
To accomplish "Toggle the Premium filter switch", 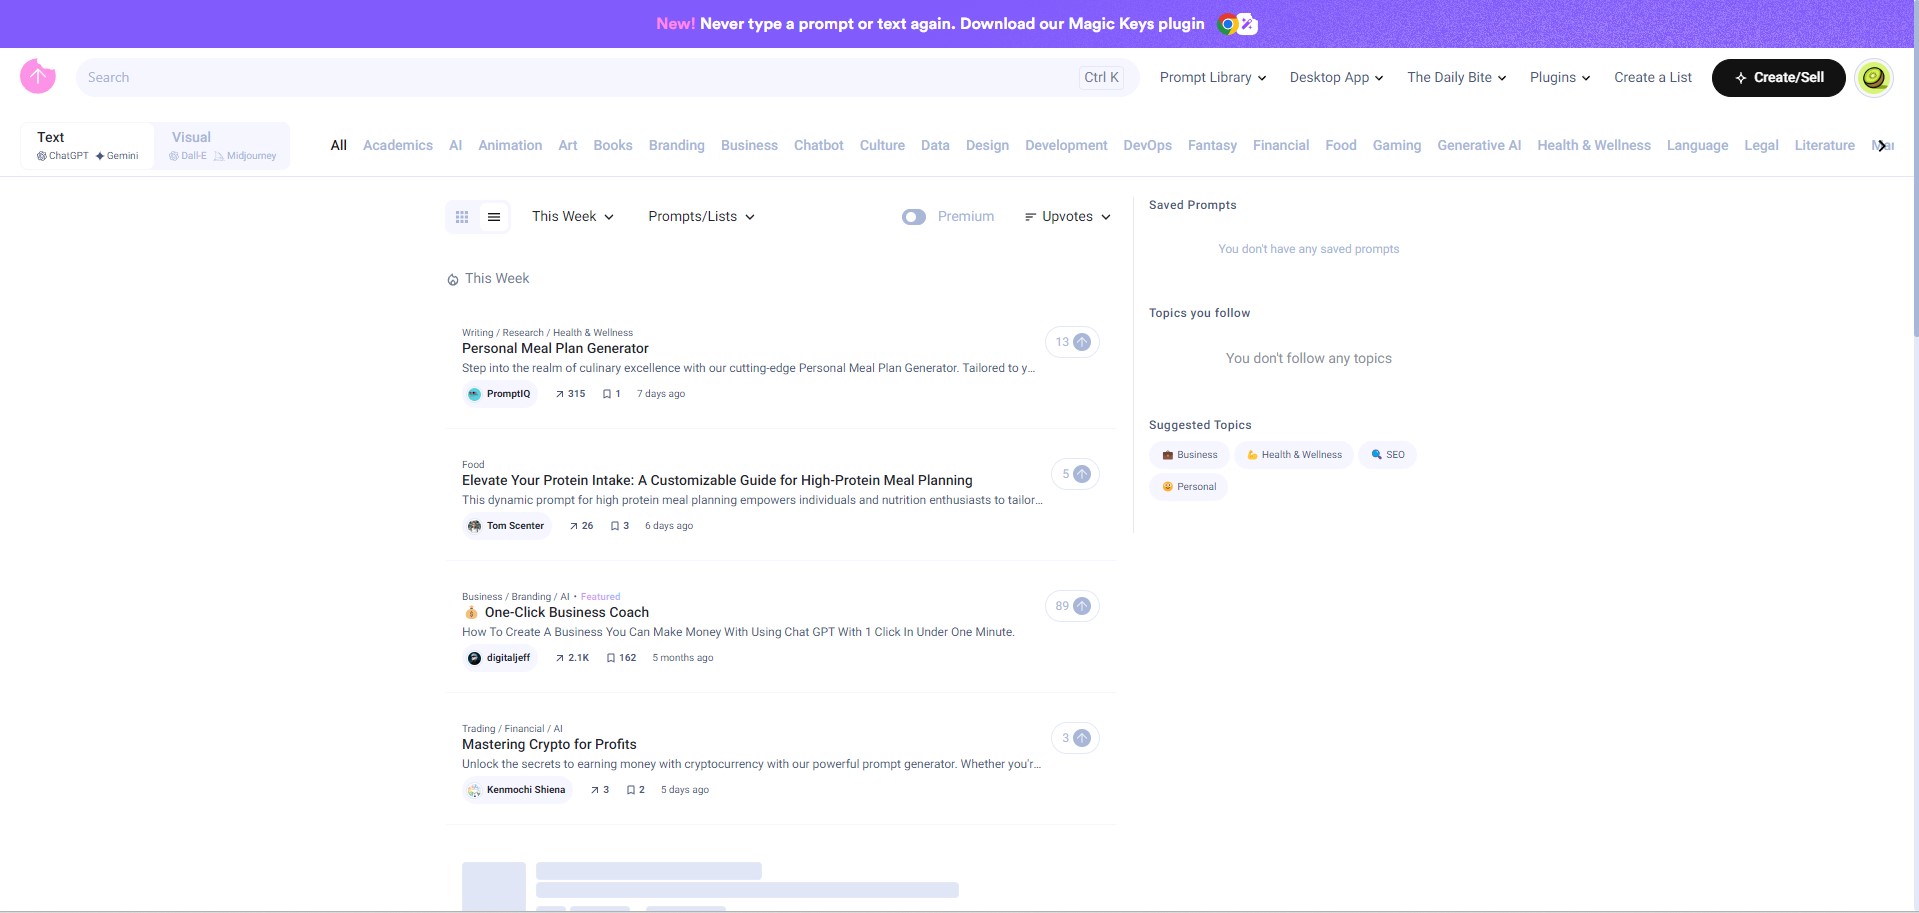I will [914, 217].
